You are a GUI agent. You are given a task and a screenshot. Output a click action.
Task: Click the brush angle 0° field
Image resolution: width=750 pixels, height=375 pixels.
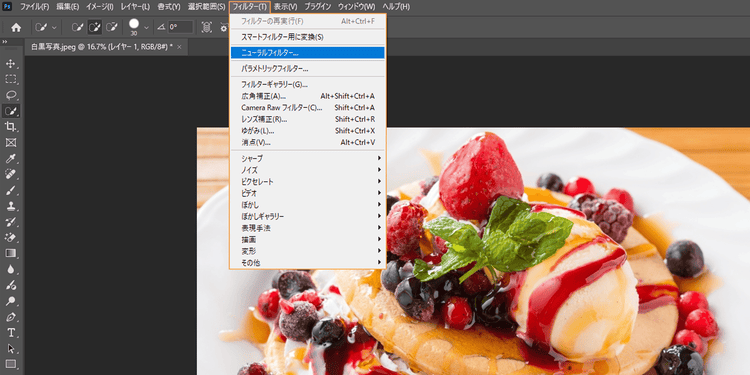[180, 27]
